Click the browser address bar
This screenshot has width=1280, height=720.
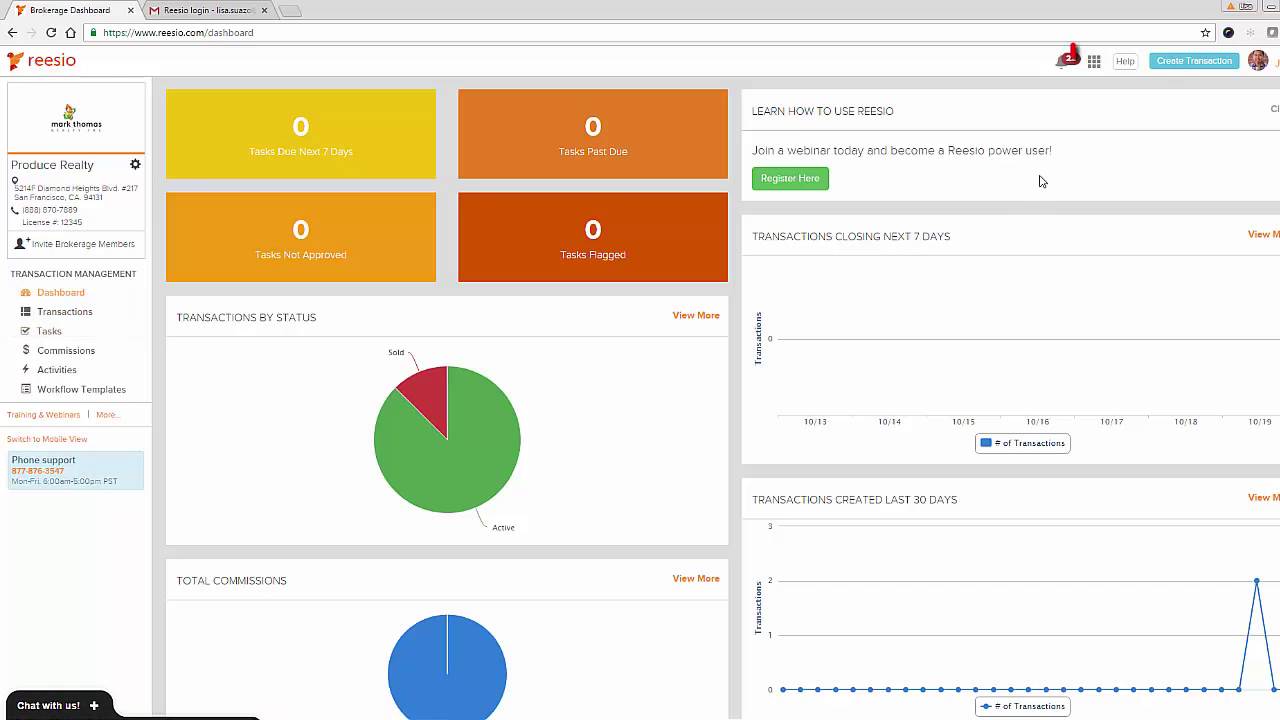(x=640, y=32)
